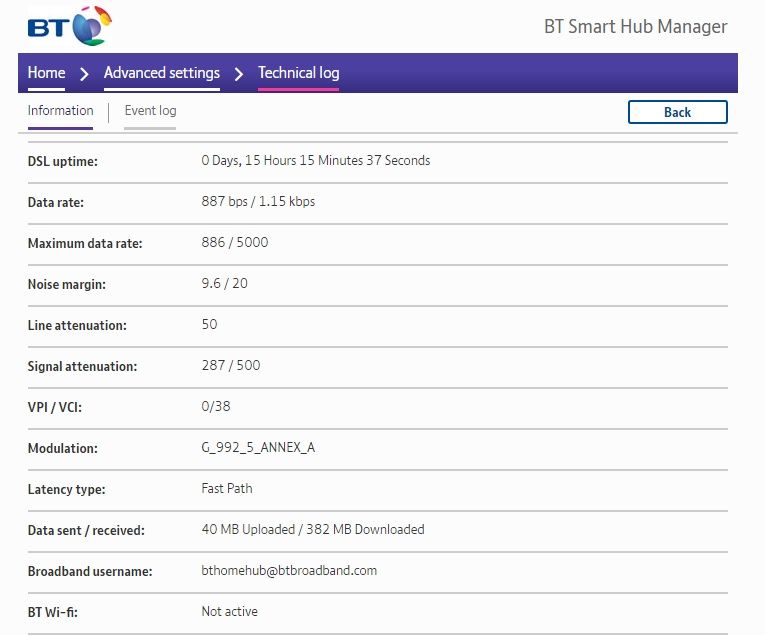The height and width of the screenshot is (635, 765).
Task: Click chevron arrow after Advanced settings
Action: click(239, 74)
